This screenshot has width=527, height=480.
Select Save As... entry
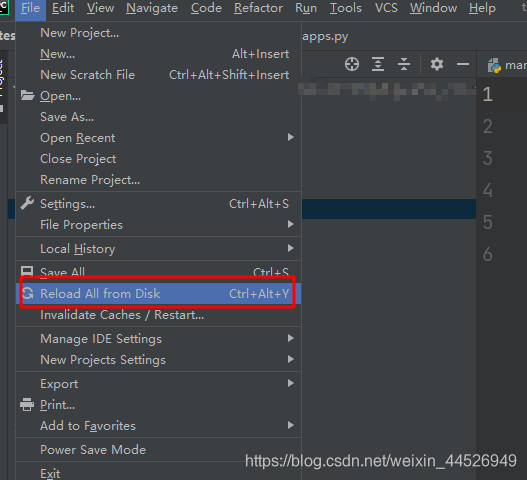click(158, 117)
